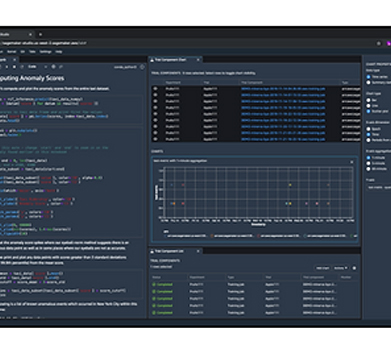The width and height of the screenshot is (391, 362).
Task: Click the git icon in notebook toolbar
Action: [61, 67]
